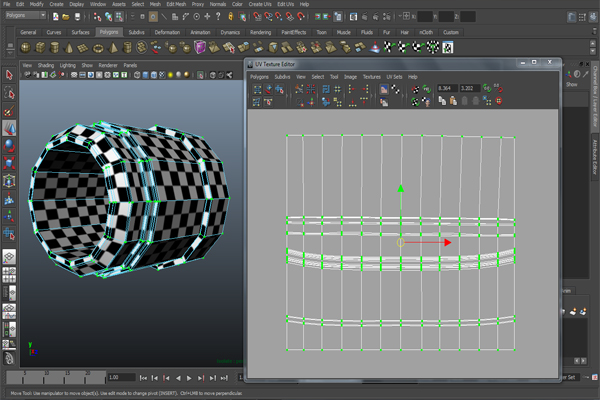
Task: Go to end of playback range
Action: click(x=224, y=378)
